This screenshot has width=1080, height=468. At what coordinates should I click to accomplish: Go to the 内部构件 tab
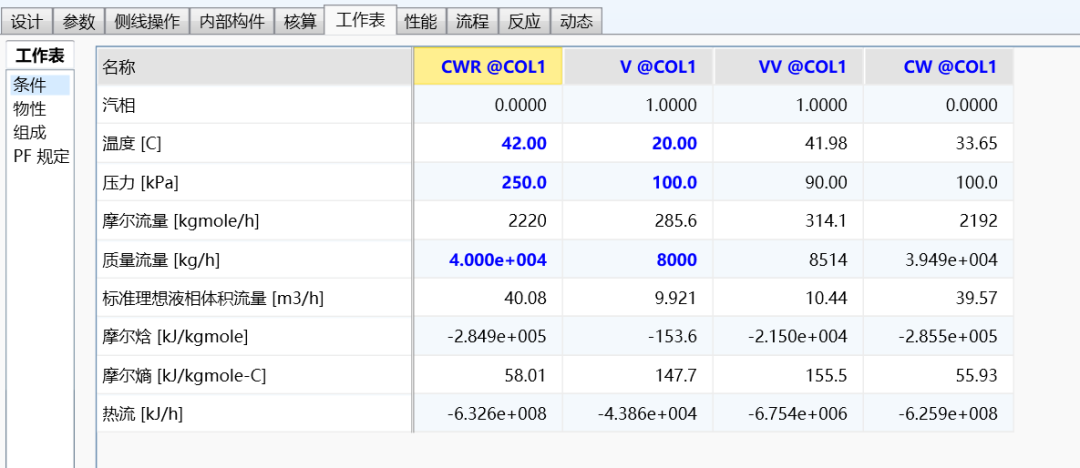tap(232, 21)
